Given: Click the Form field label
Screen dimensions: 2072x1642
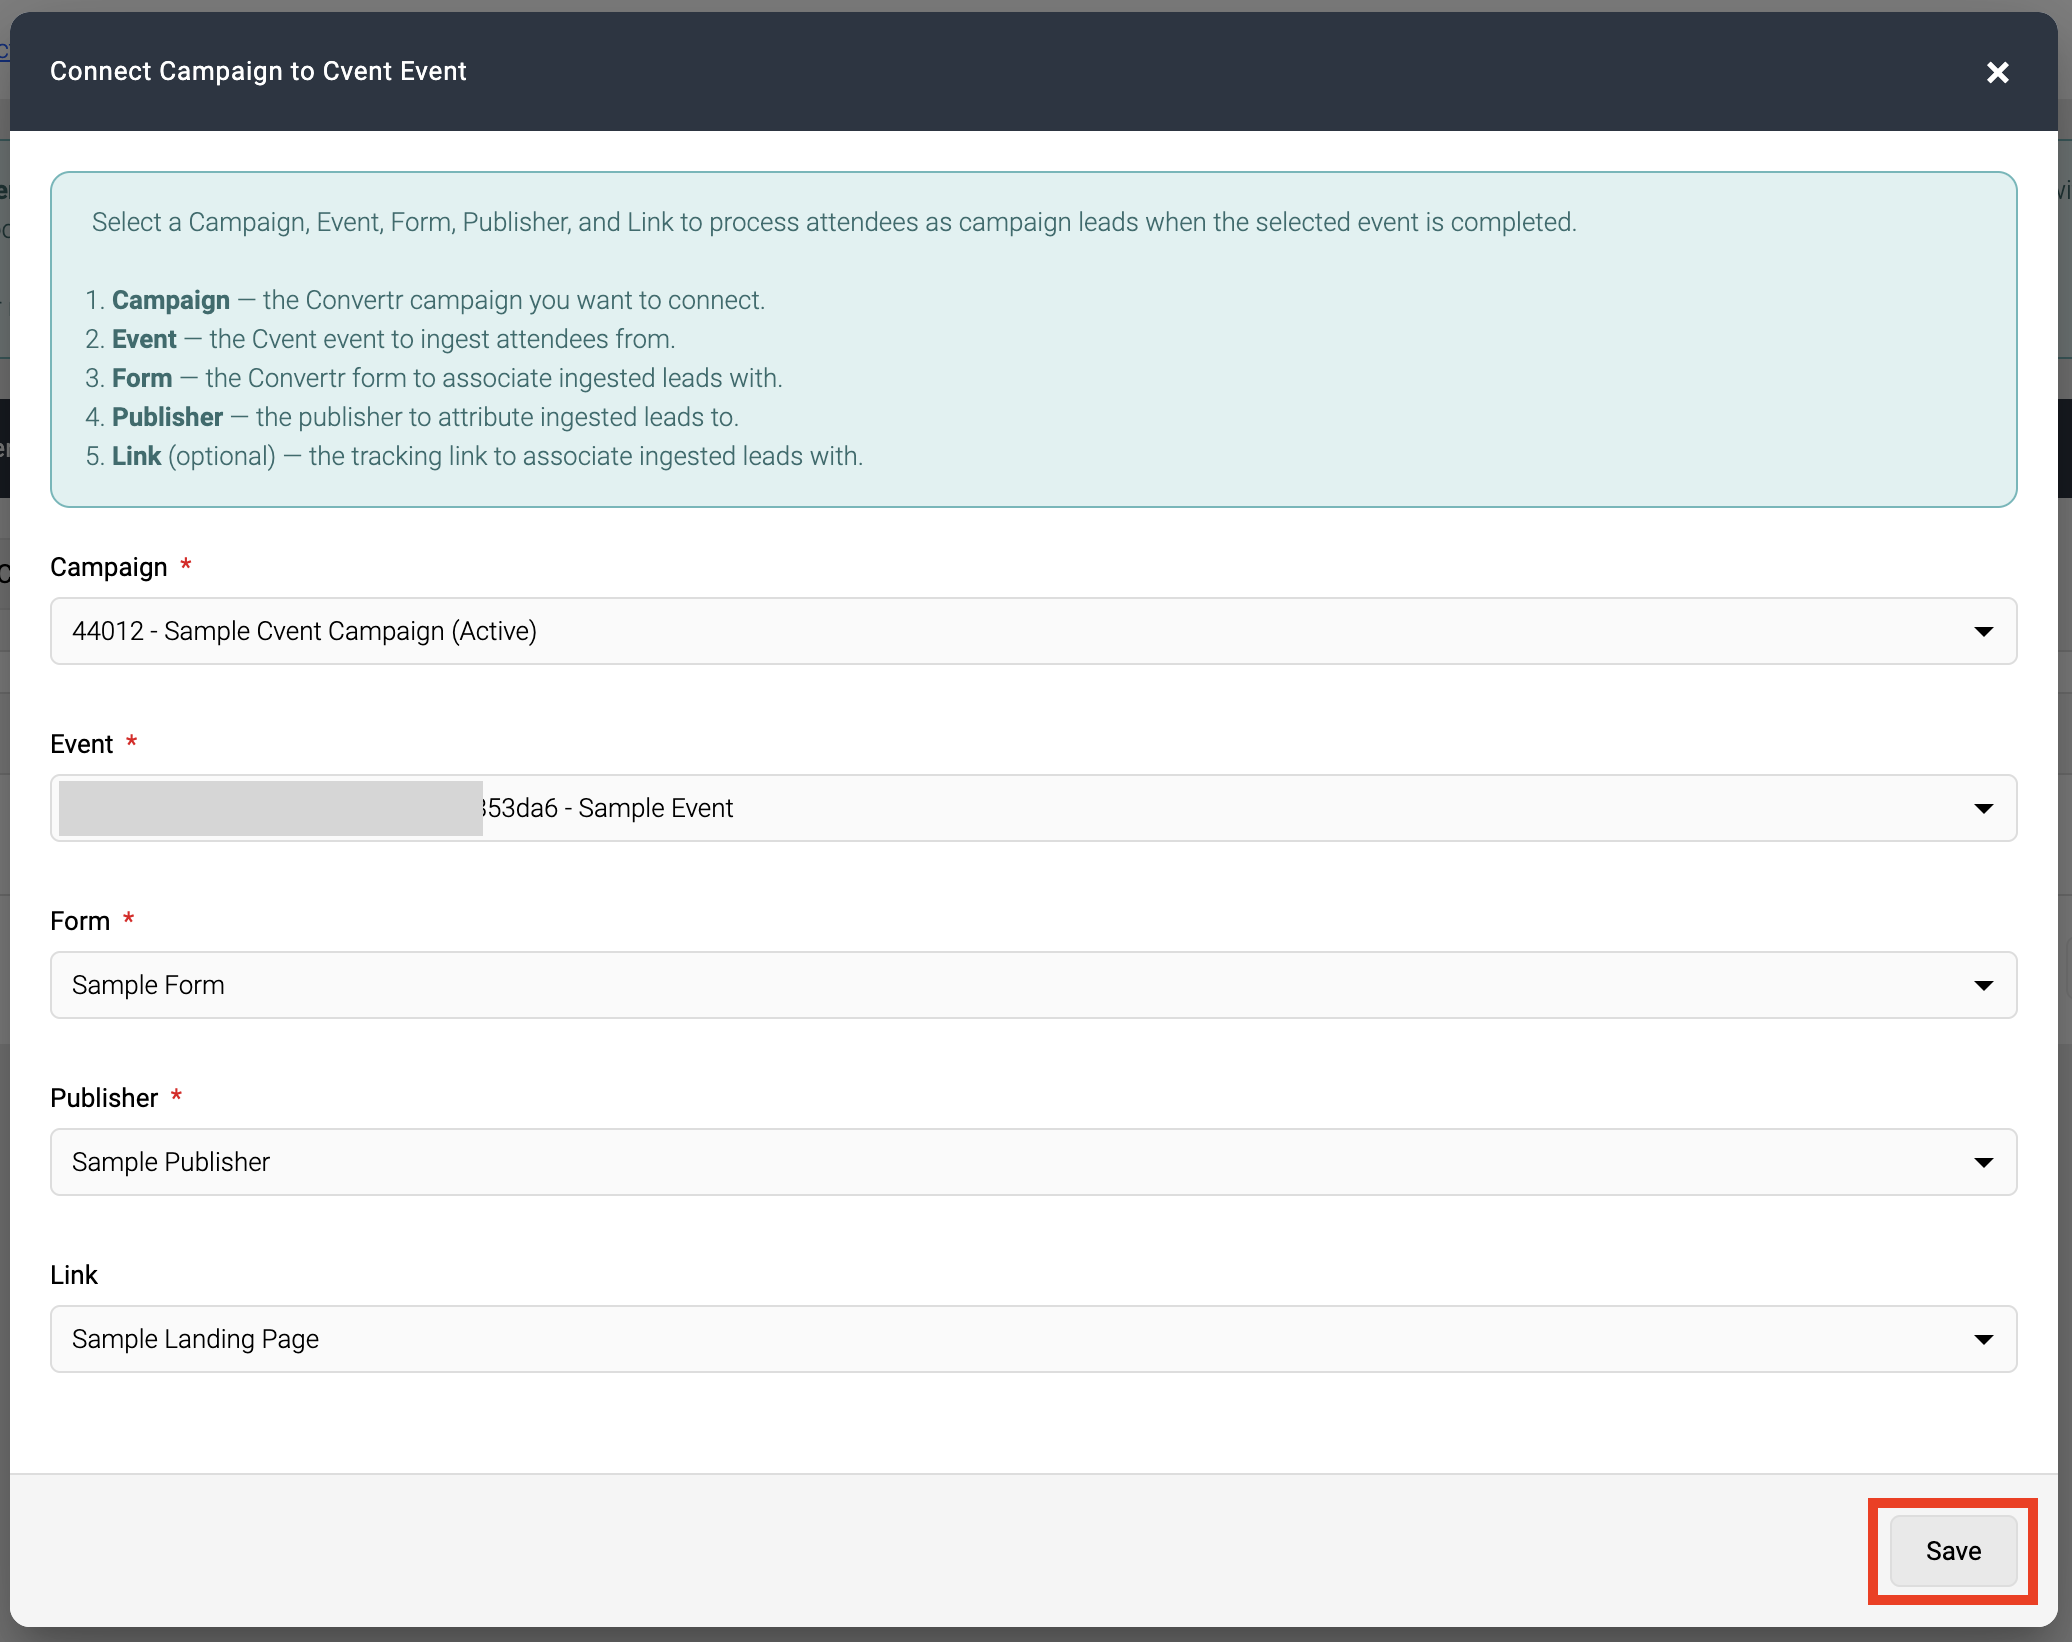Looking at the screenshot, I should click(80, 921).
